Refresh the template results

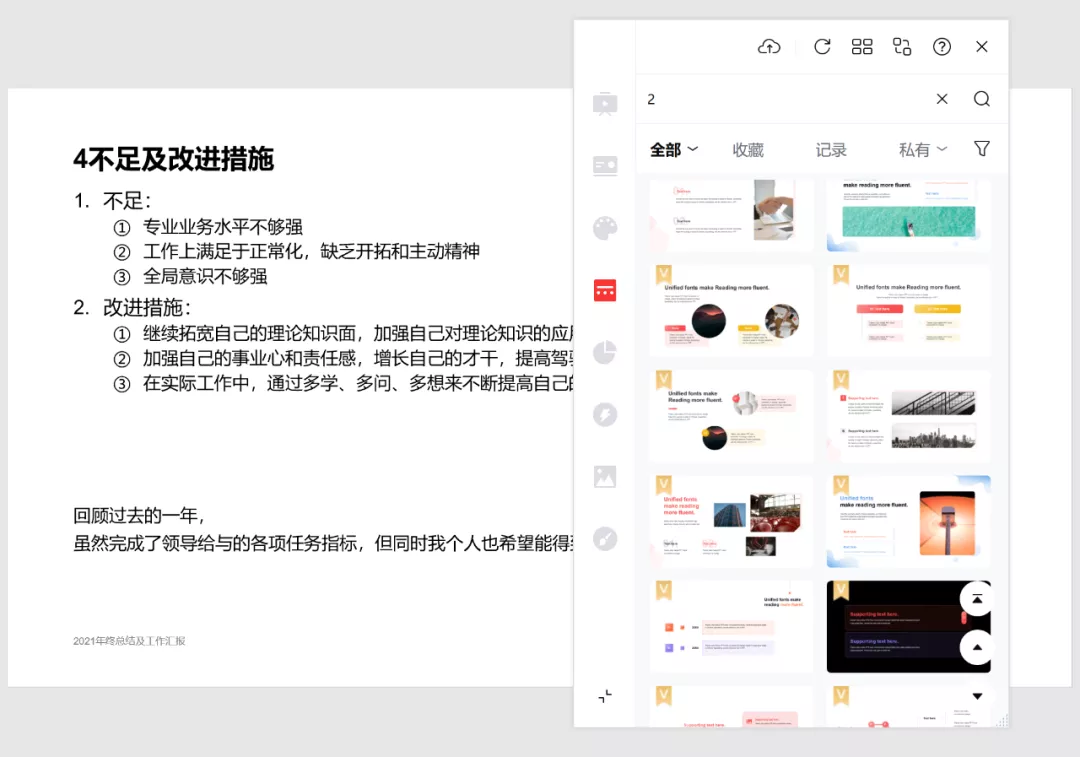(x=821, y=46)
